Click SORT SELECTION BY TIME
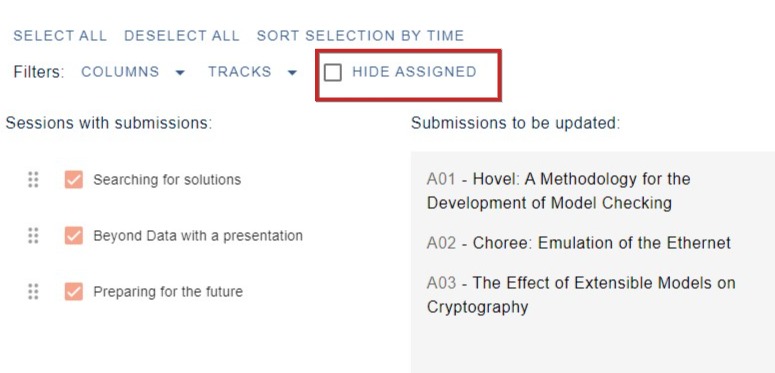Image resolution: width=775 pixels, height=373 pixels. click(360, 36)
